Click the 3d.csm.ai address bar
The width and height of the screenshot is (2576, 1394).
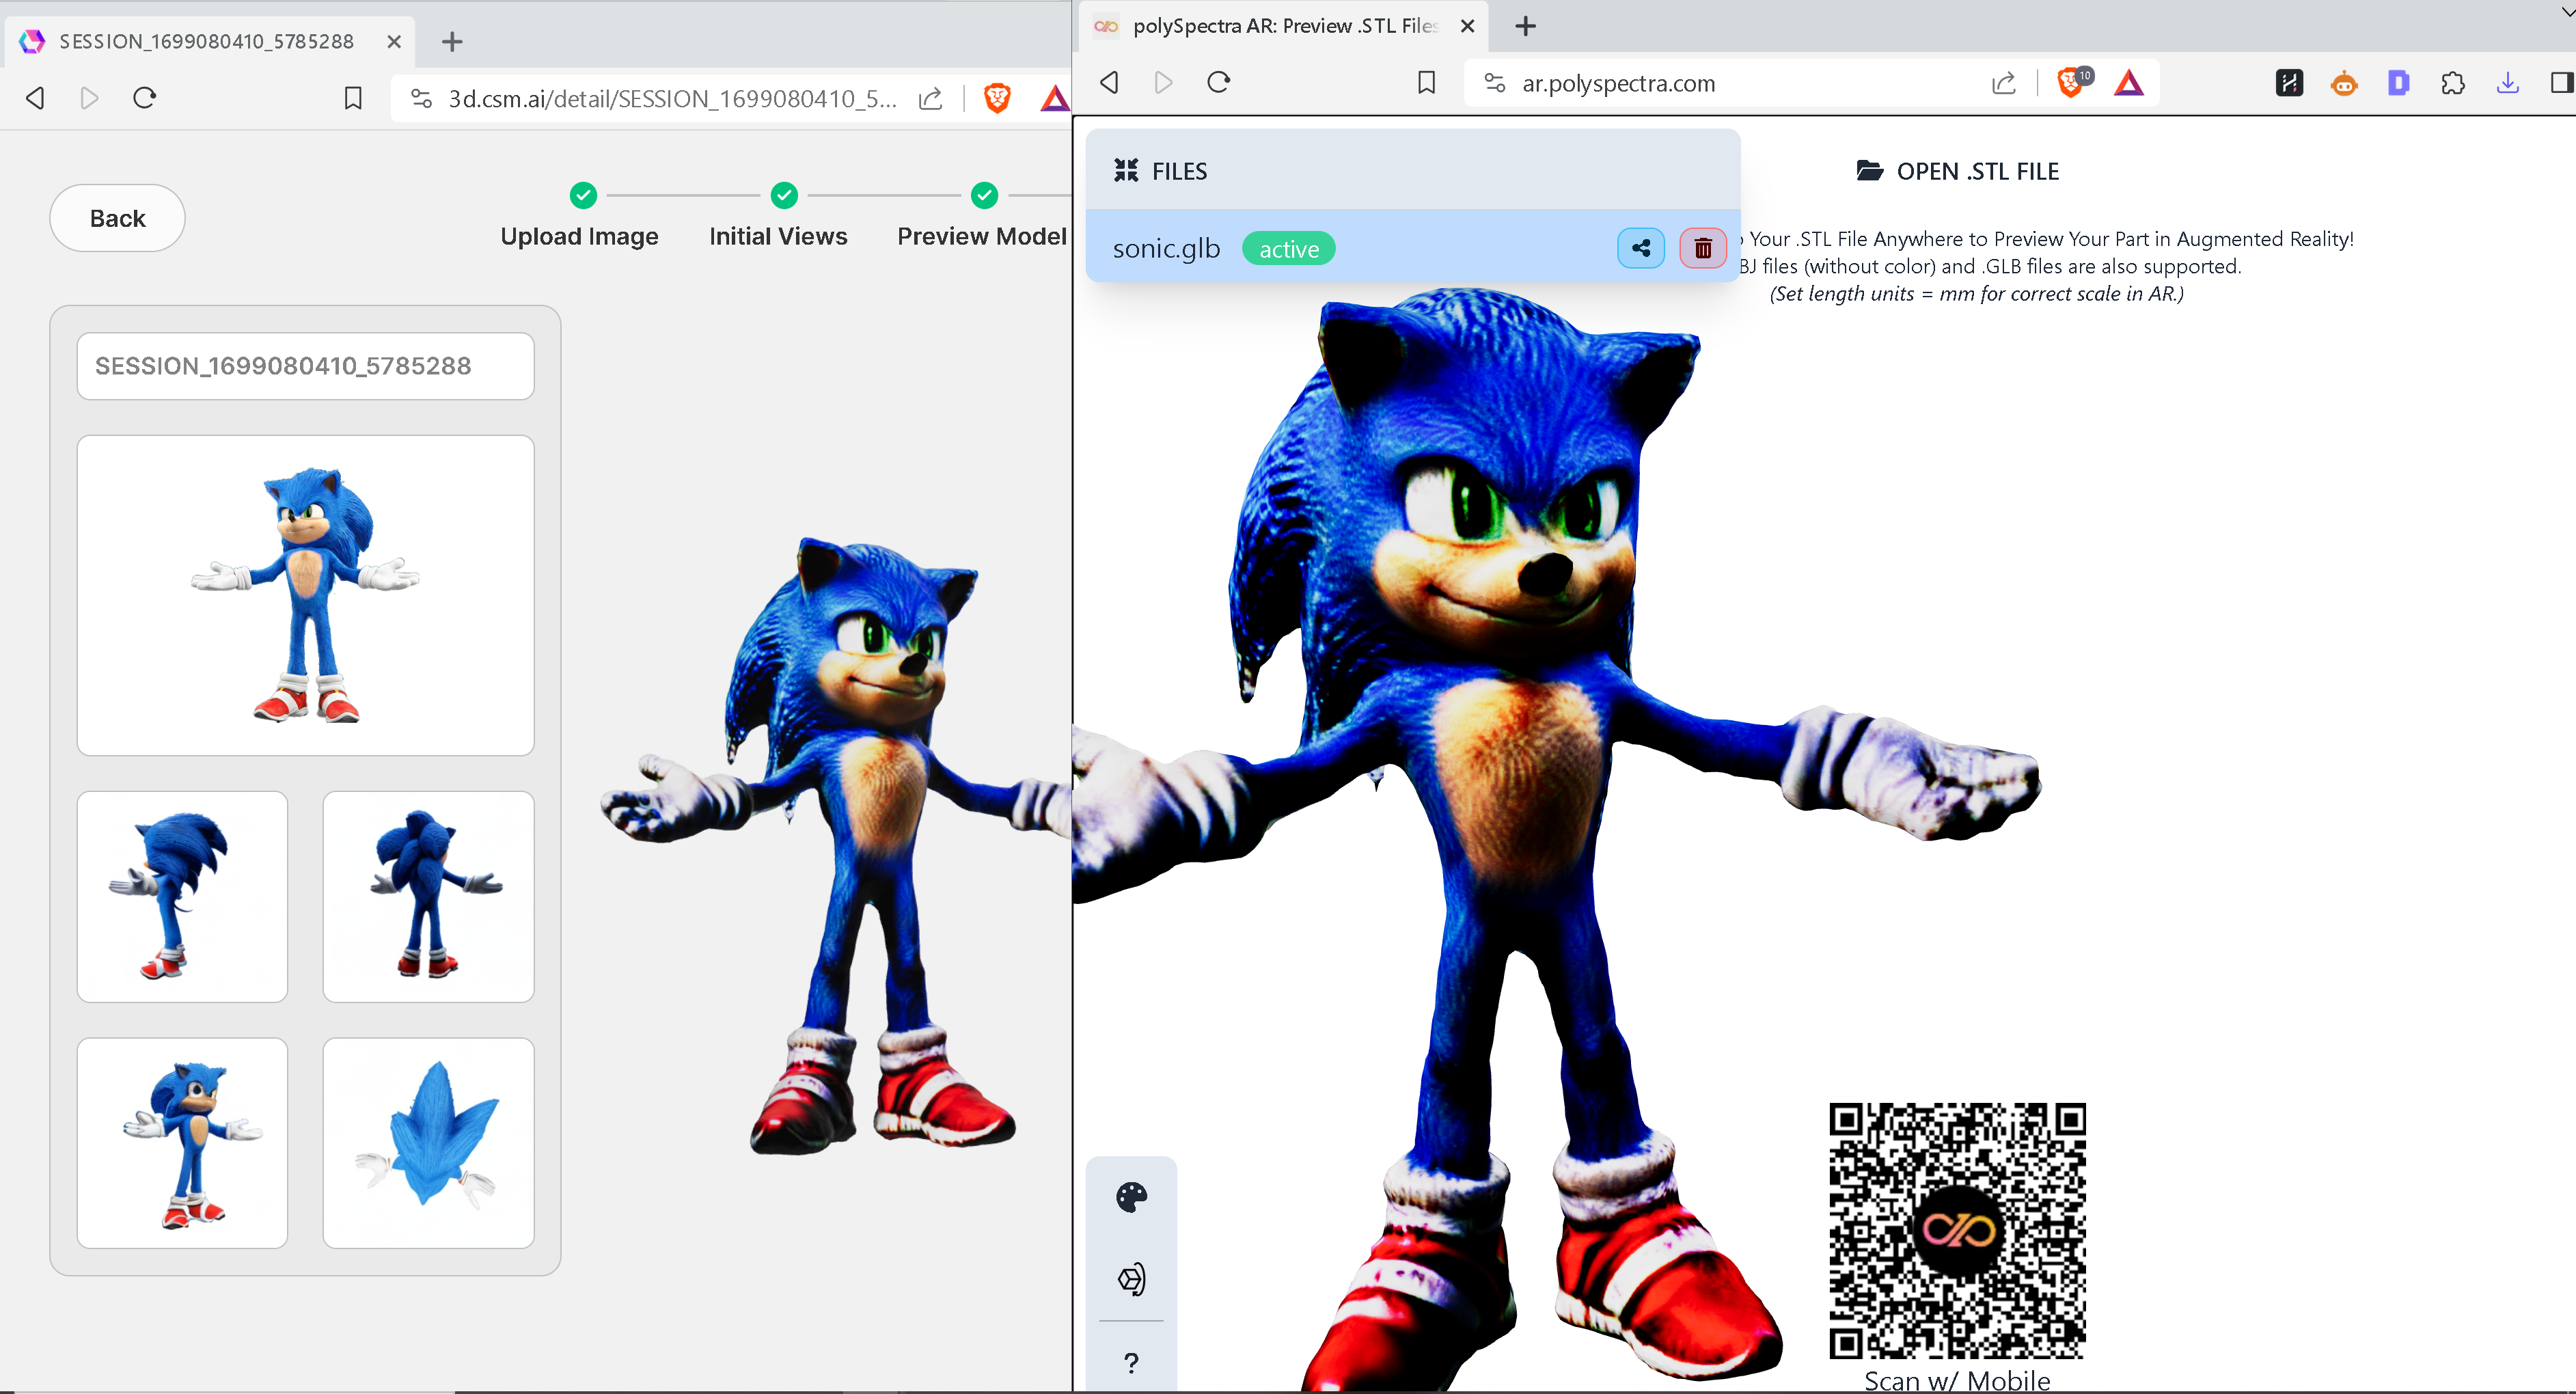[672, 98]
